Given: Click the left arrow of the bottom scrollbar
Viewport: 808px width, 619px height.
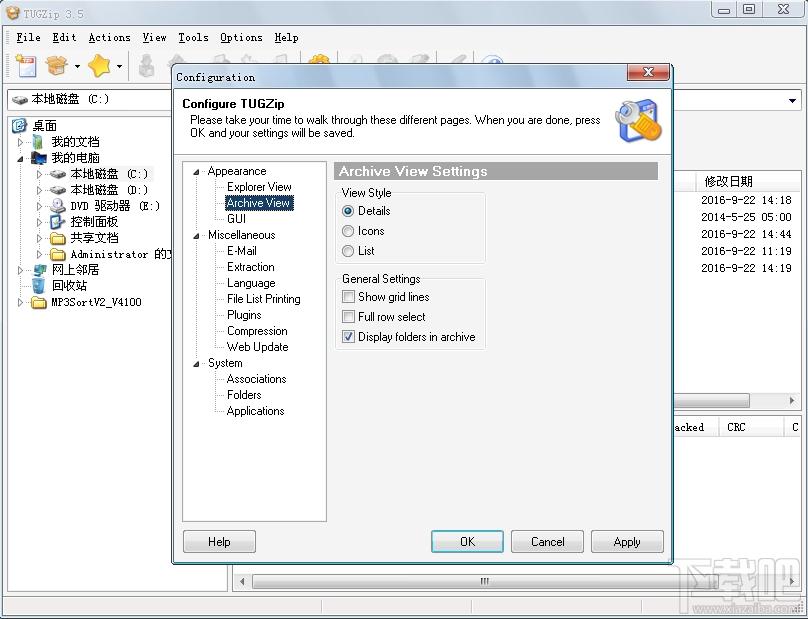Looking at the screenshot, I should point(242,581).
